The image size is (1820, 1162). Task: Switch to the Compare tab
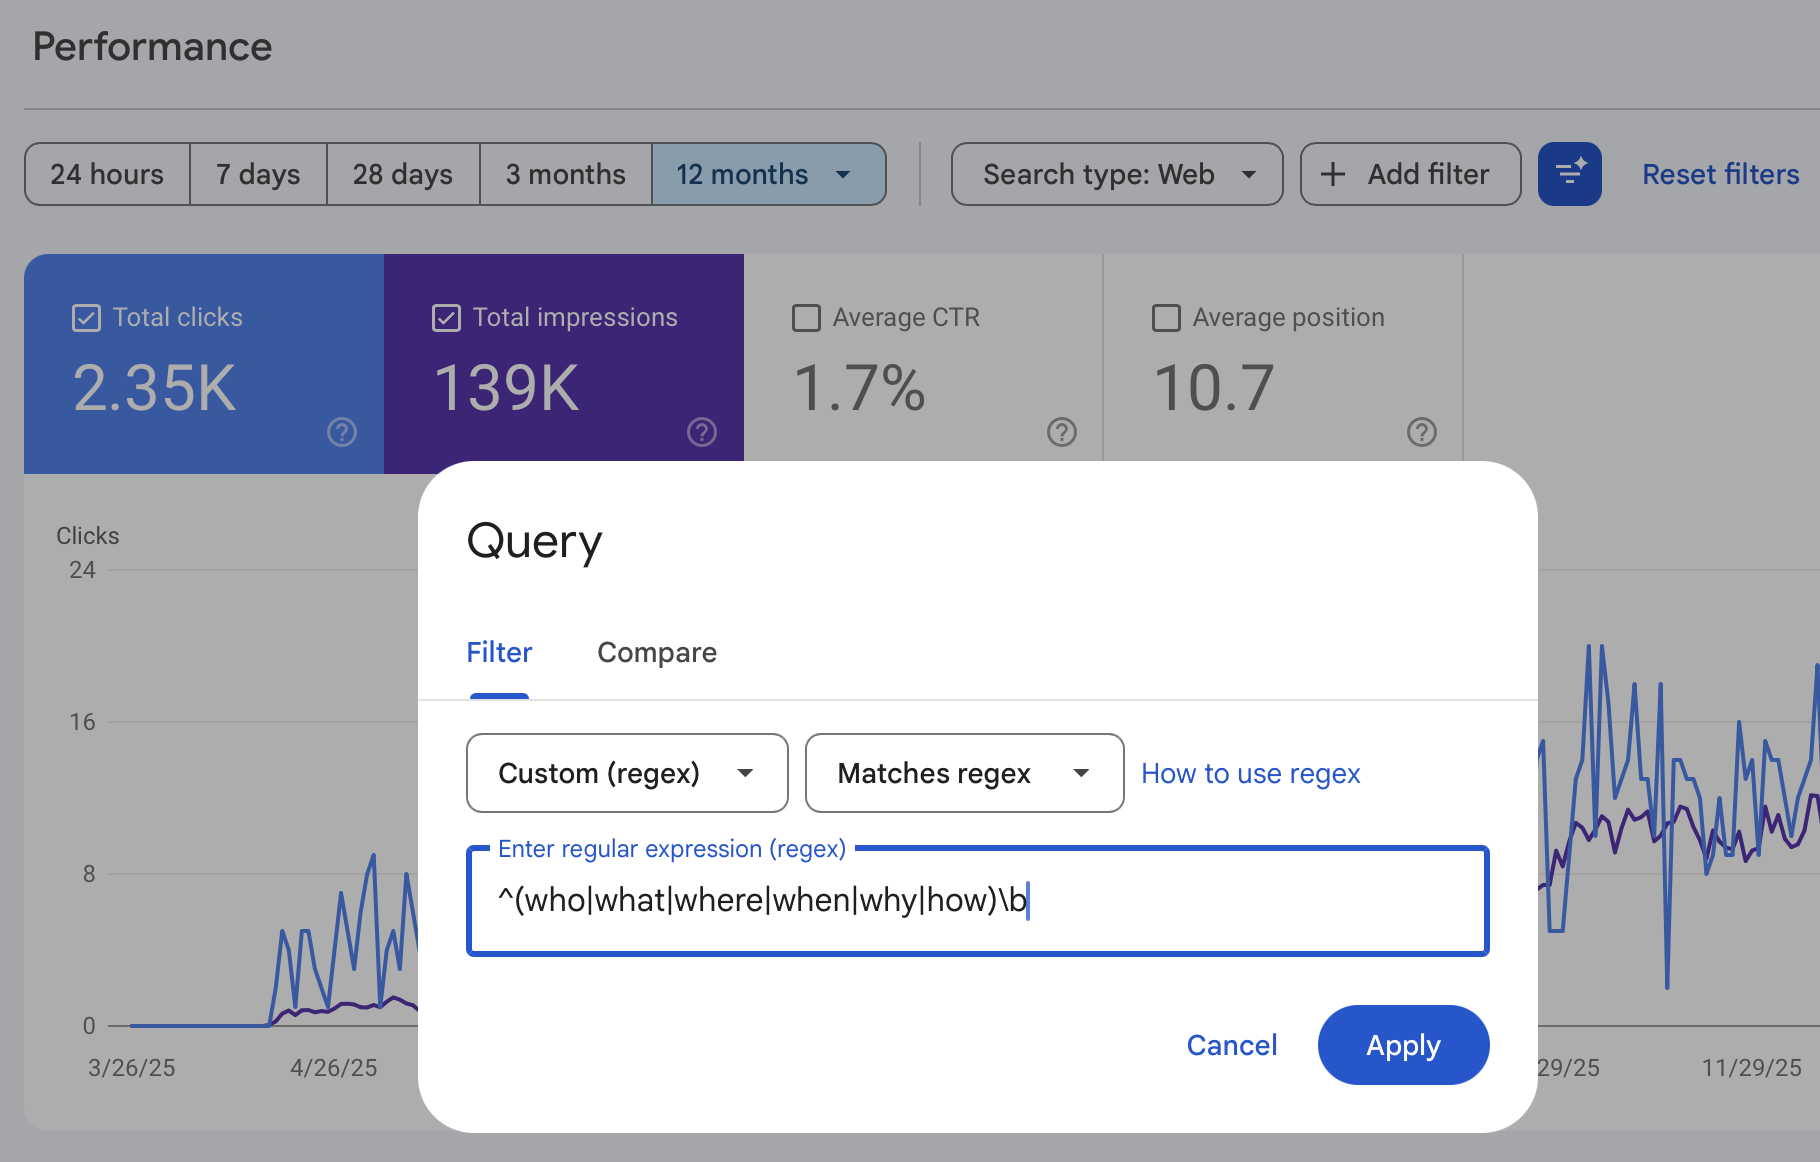click(x=657, y=653)
